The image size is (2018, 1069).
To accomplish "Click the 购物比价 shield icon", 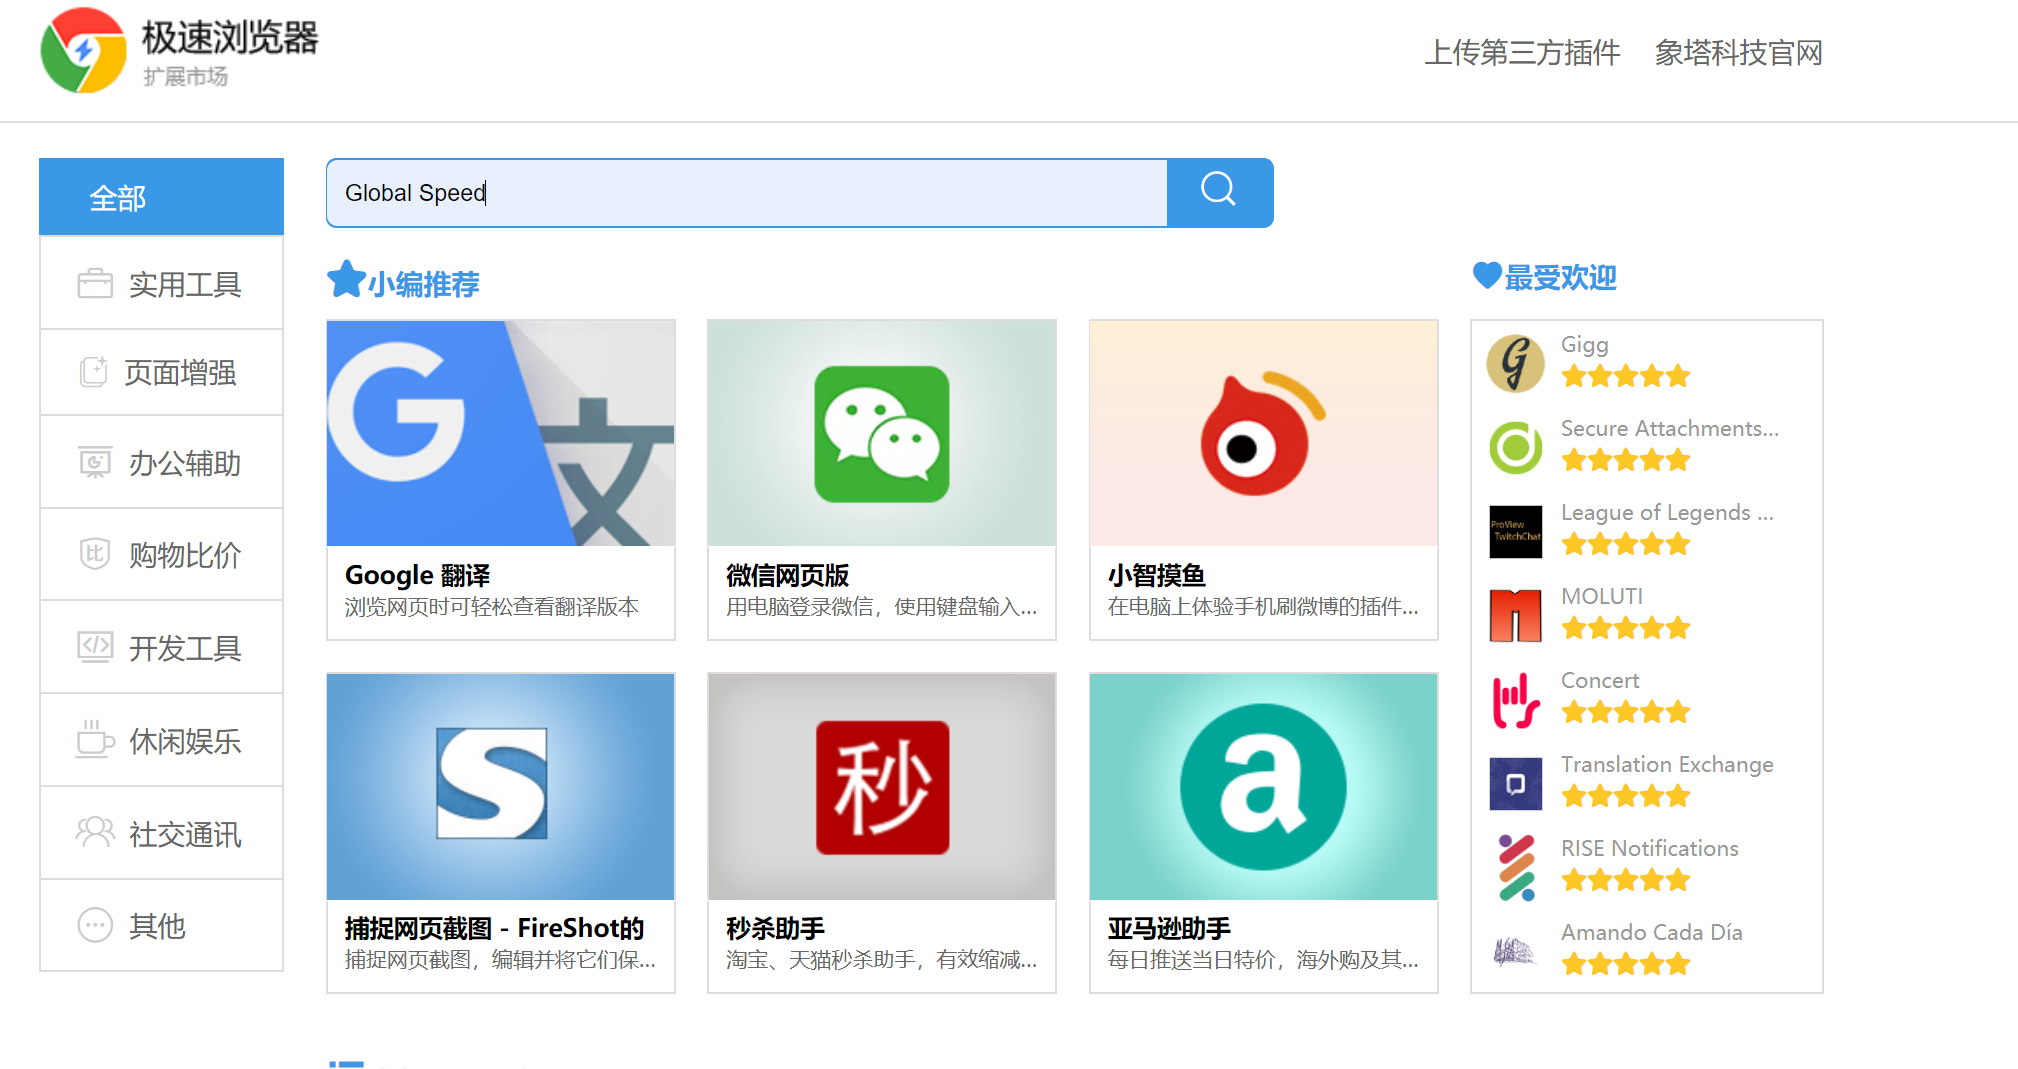I will (x=95, y=553).
